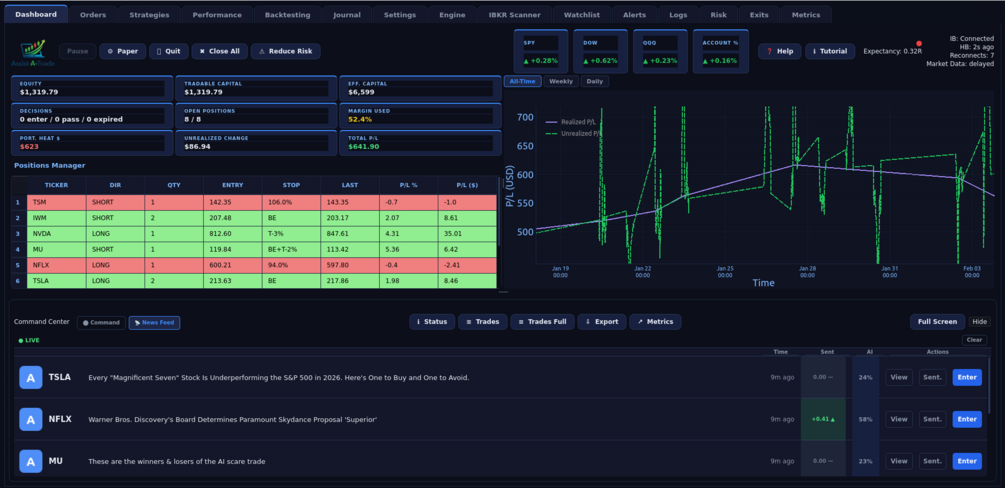Click the SPY index tile
The width and height of the screenshot is (1005, 488).
[541, 51]
